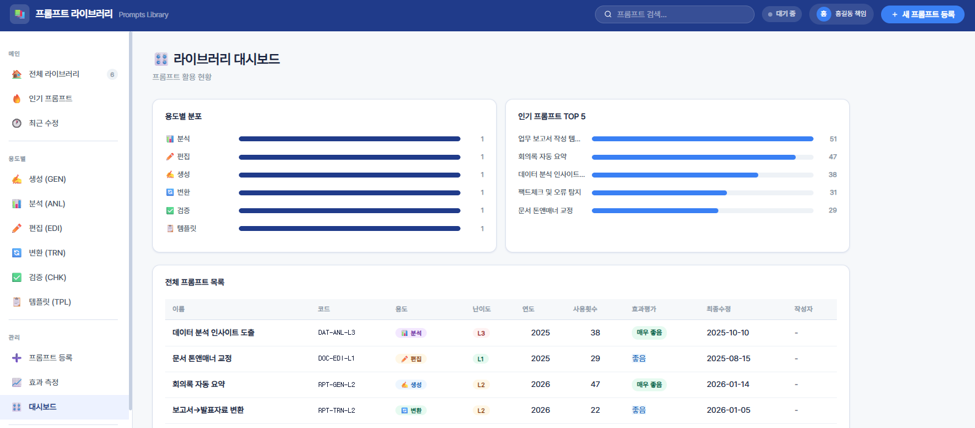This screenshot has height=428, width=975.
Task: Click the 인기 프롬프트 flame icon
Action: (x=17, y=99)
